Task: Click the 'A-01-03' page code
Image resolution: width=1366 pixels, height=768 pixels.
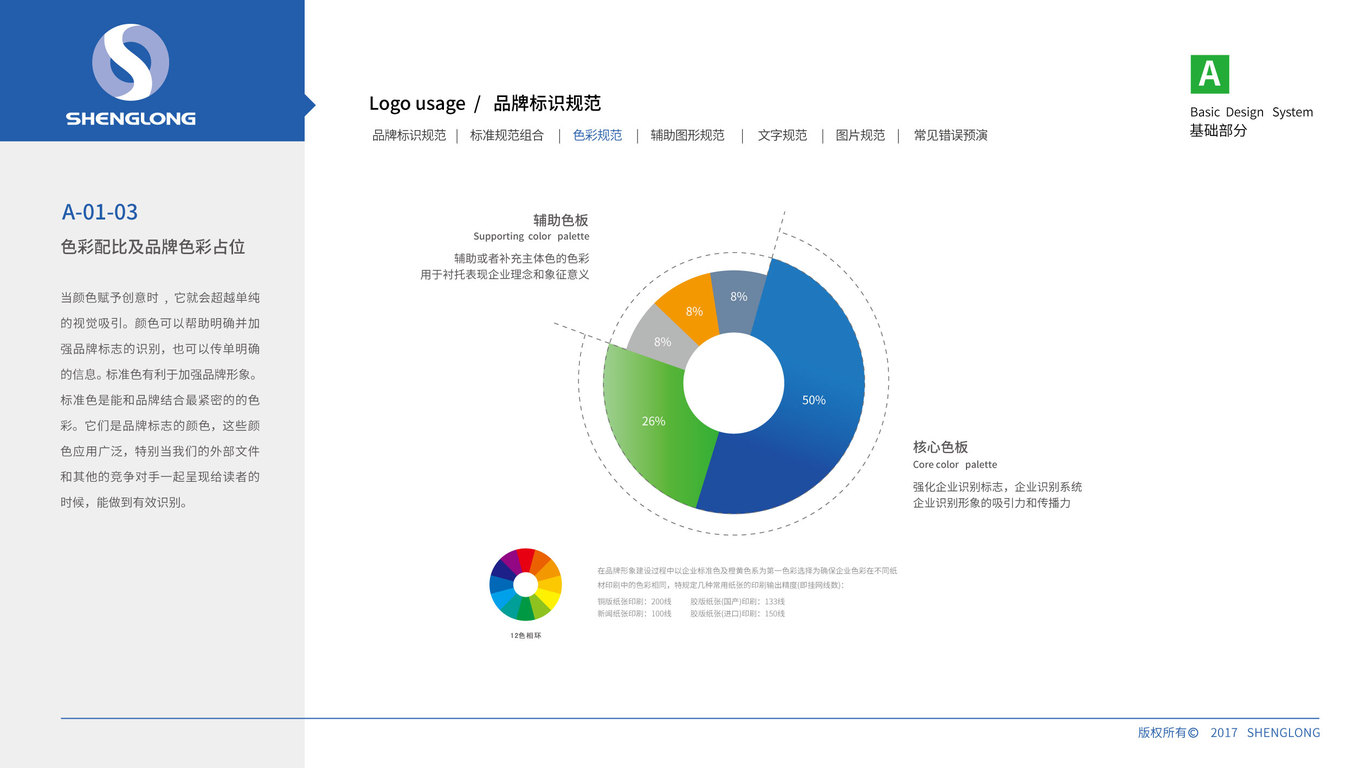Action: (100, 212)
